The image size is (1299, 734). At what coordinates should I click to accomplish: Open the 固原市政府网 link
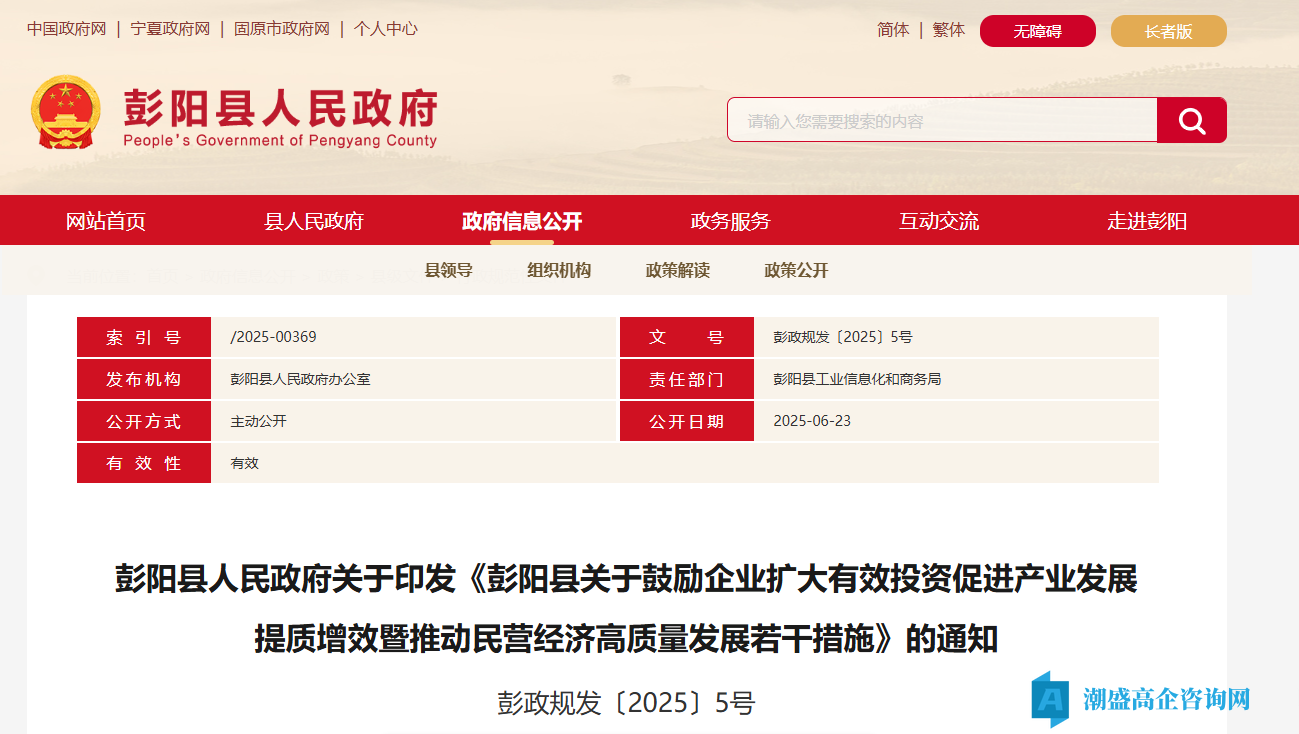tap(281, 29)
